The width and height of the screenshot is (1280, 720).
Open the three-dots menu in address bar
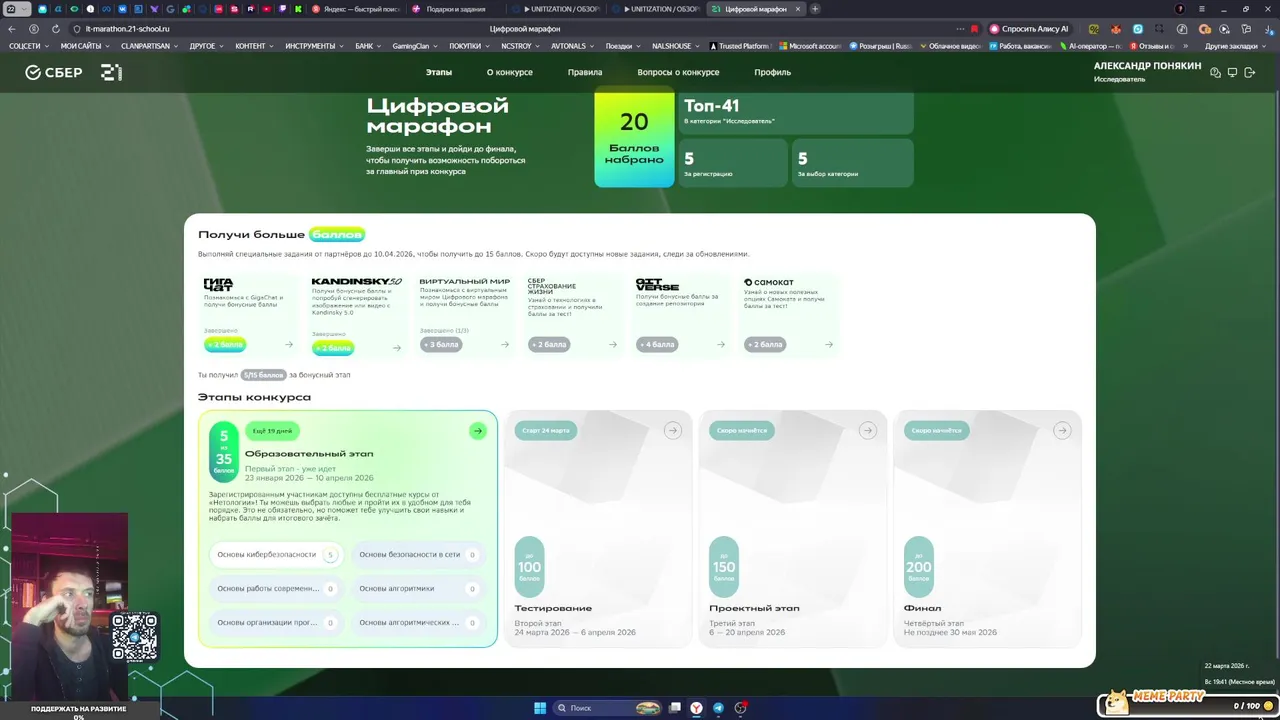[960, 29]
